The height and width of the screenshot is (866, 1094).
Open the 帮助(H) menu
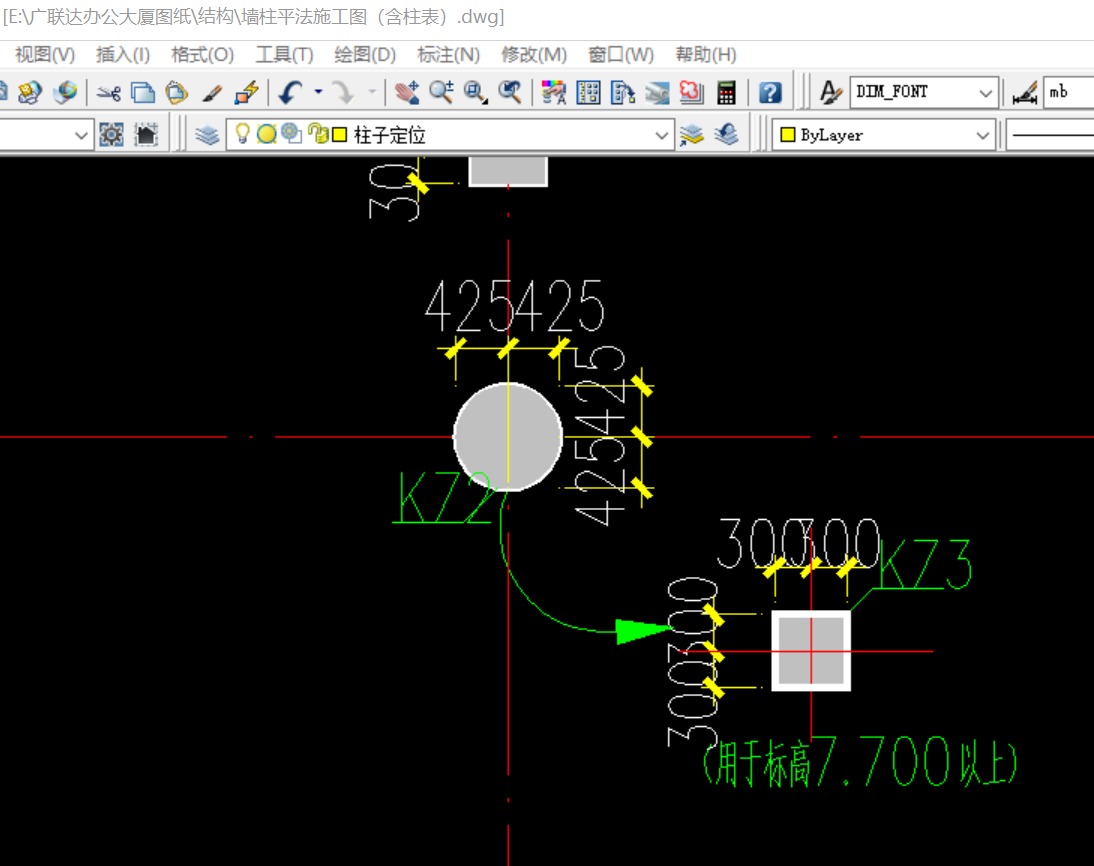[706, 54]
